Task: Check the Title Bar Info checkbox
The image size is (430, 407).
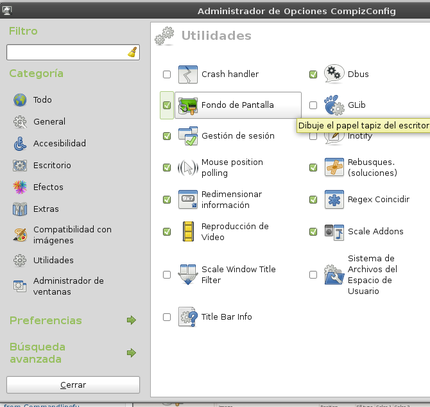Action: (167, 317)
